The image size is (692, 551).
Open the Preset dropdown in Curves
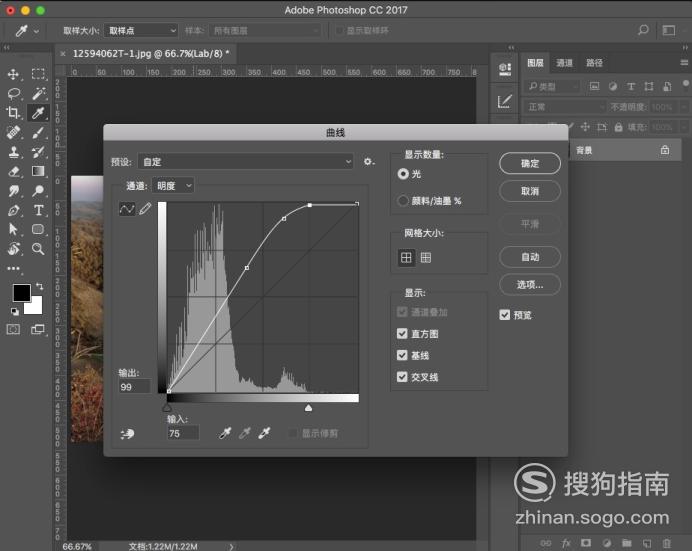(x=246, y=162)
